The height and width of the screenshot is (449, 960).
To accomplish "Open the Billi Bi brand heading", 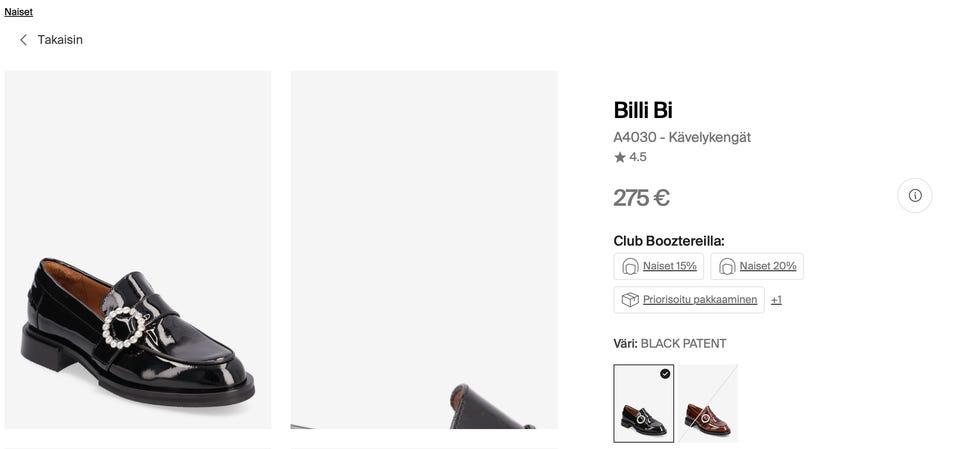I will [x=643, y=110].
